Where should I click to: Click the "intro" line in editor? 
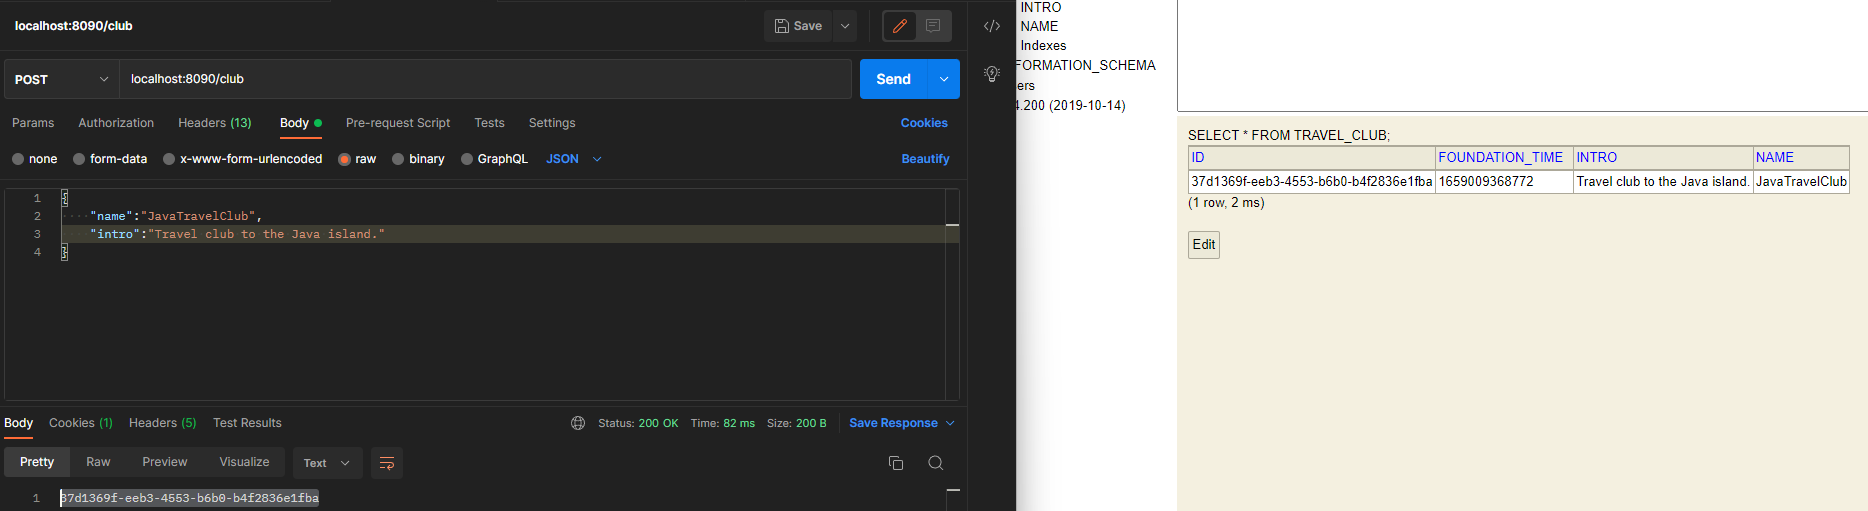pos(503,234)
